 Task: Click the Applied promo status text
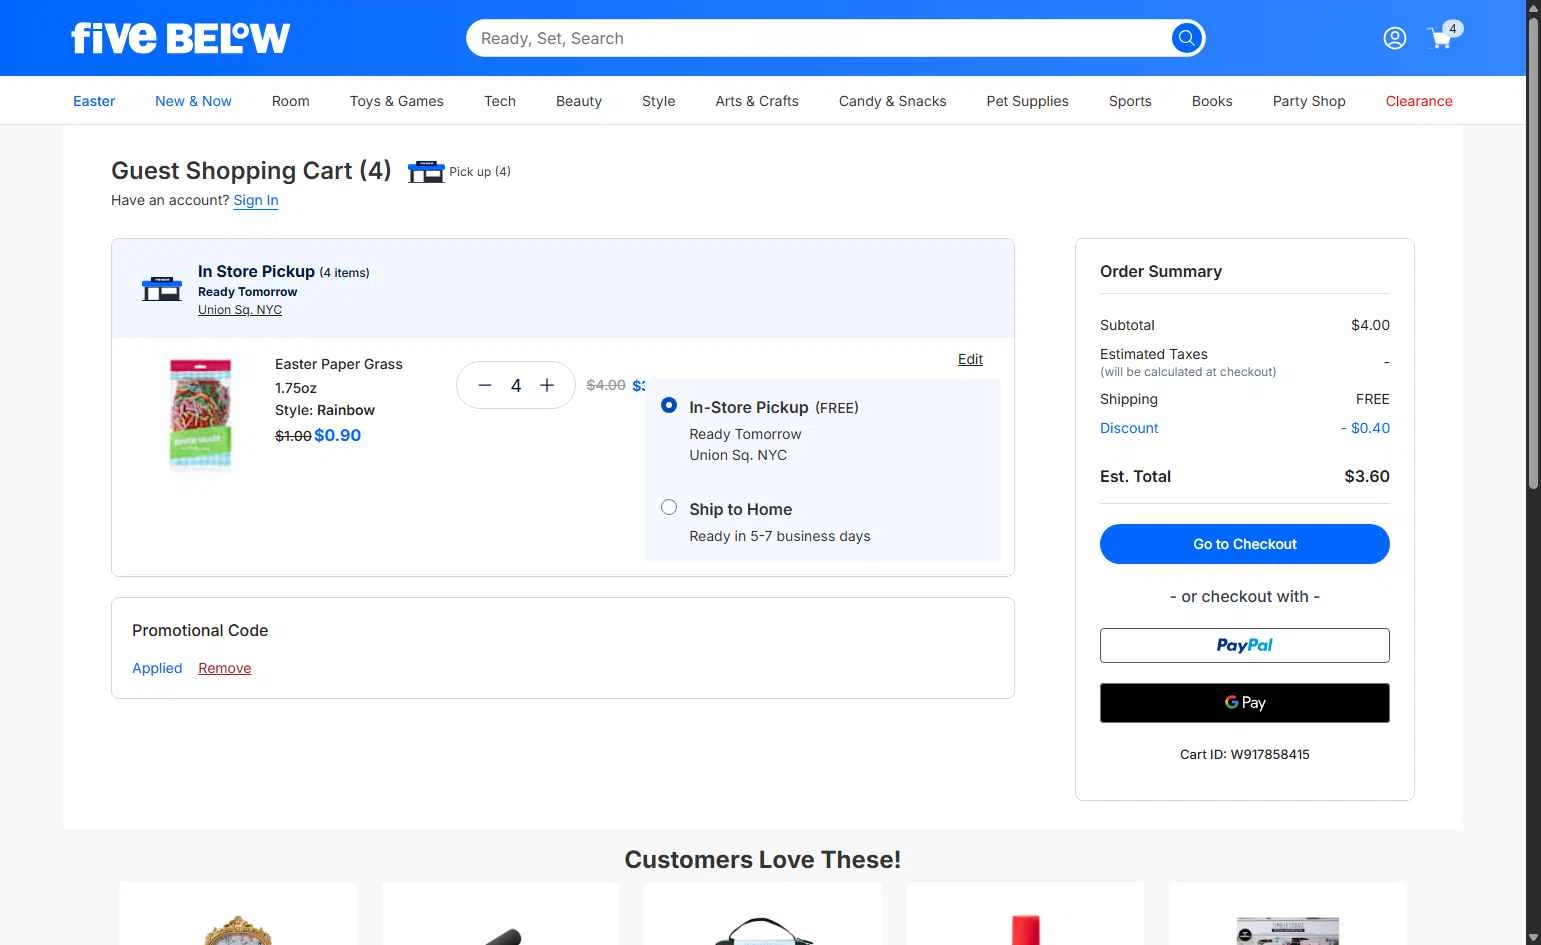click(x=157, y=668)
